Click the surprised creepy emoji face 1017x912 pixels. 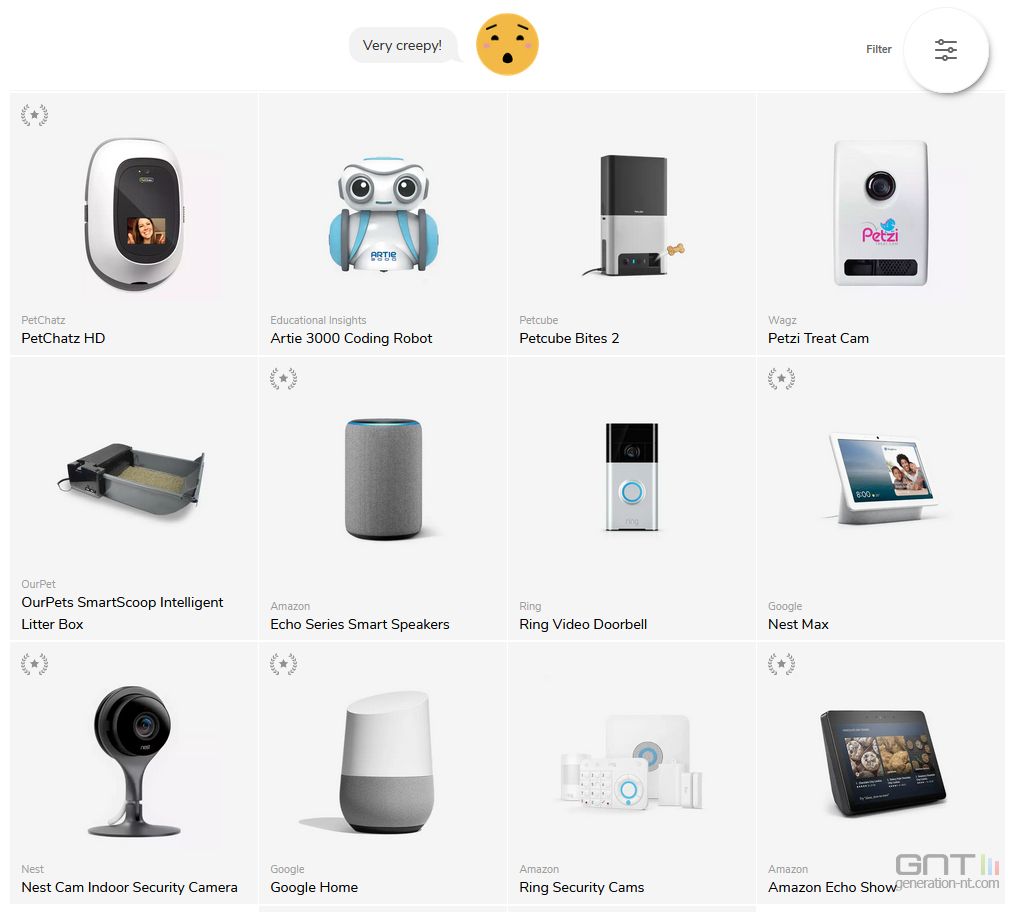point(507,45)
